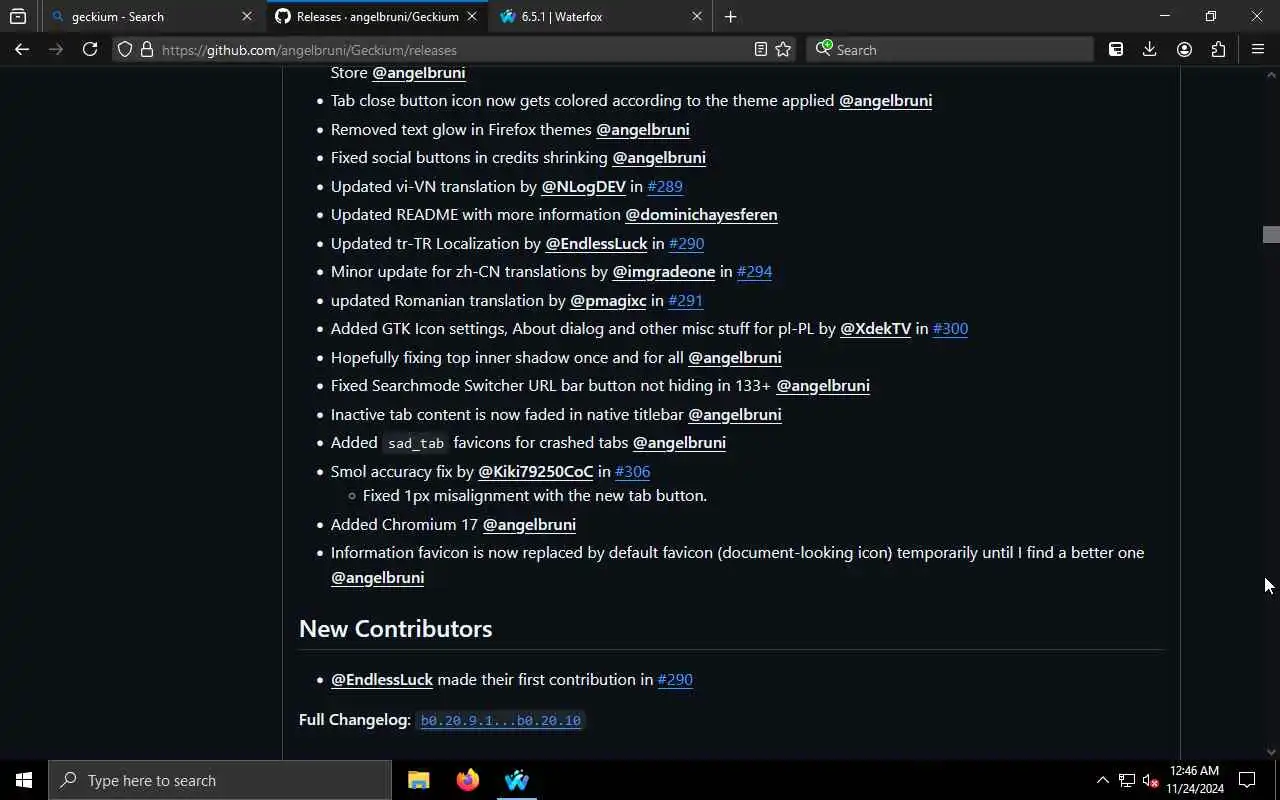Open Full Changelog b0.20.9.1...b0.20.10 link
1280x800 pixels.
click(x=500, y=720)
